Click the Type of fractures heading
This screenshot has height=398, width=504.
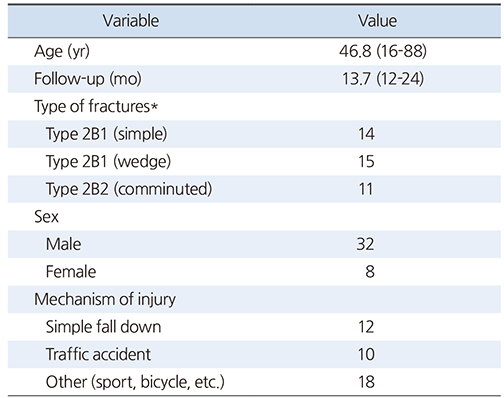pos(96,107)
